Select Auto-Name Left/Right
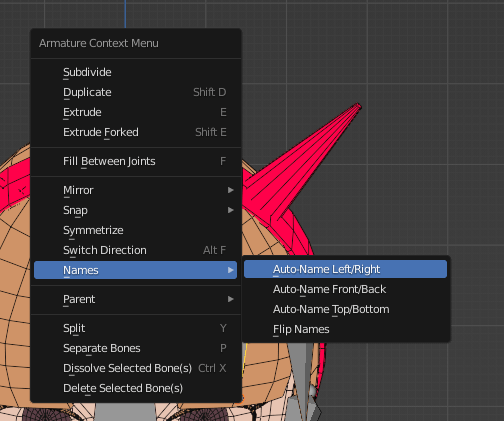Screen dimensions: 504x421 [x=345, y=269]
